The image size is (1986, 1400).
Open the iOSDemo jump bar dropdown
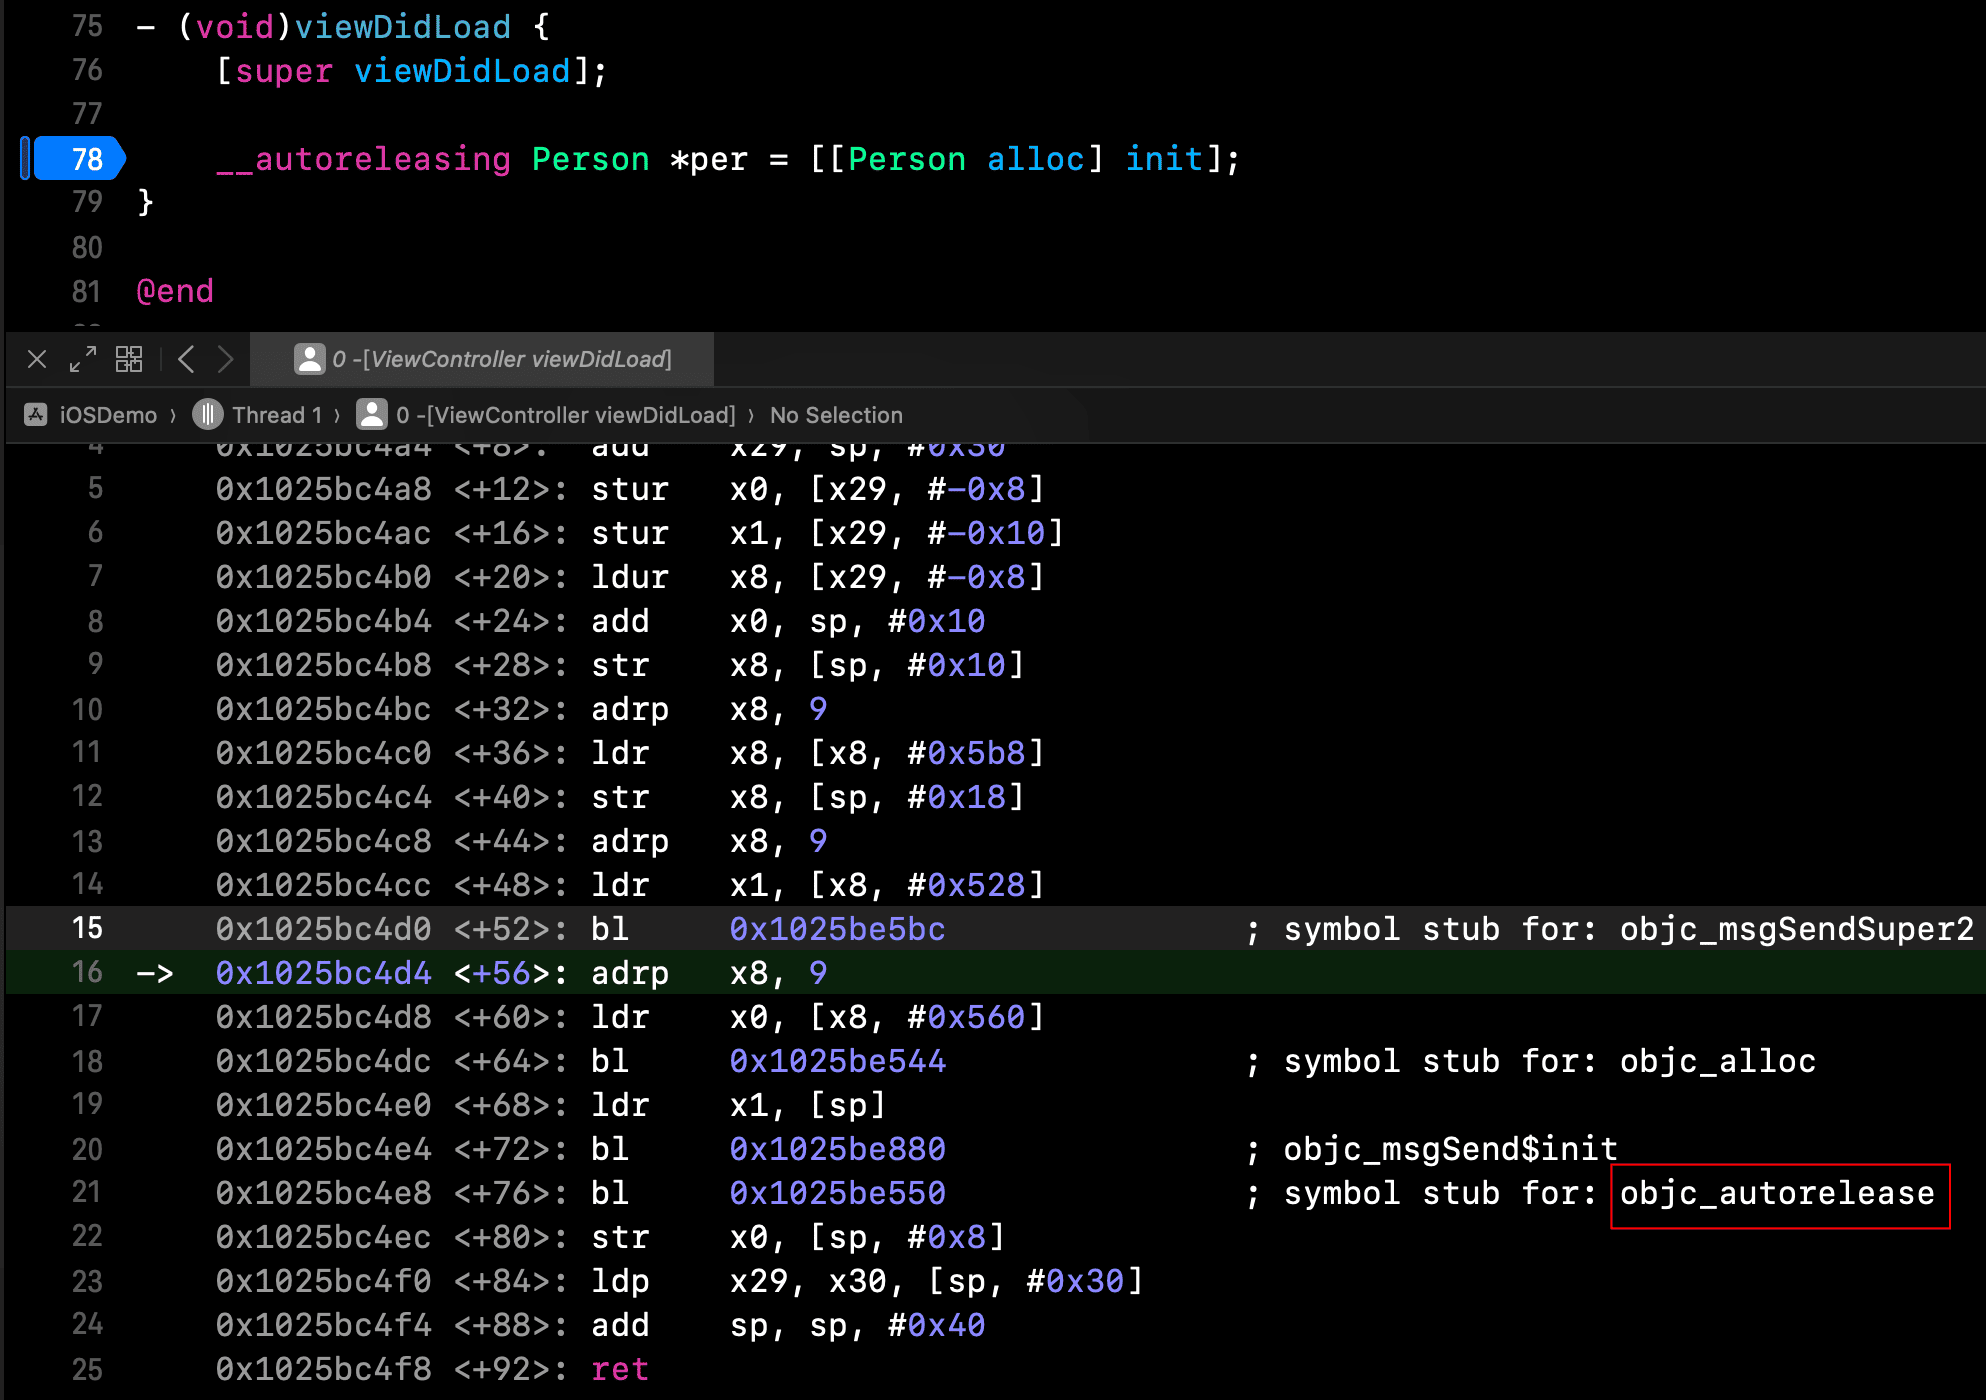(x=107, y=415)
